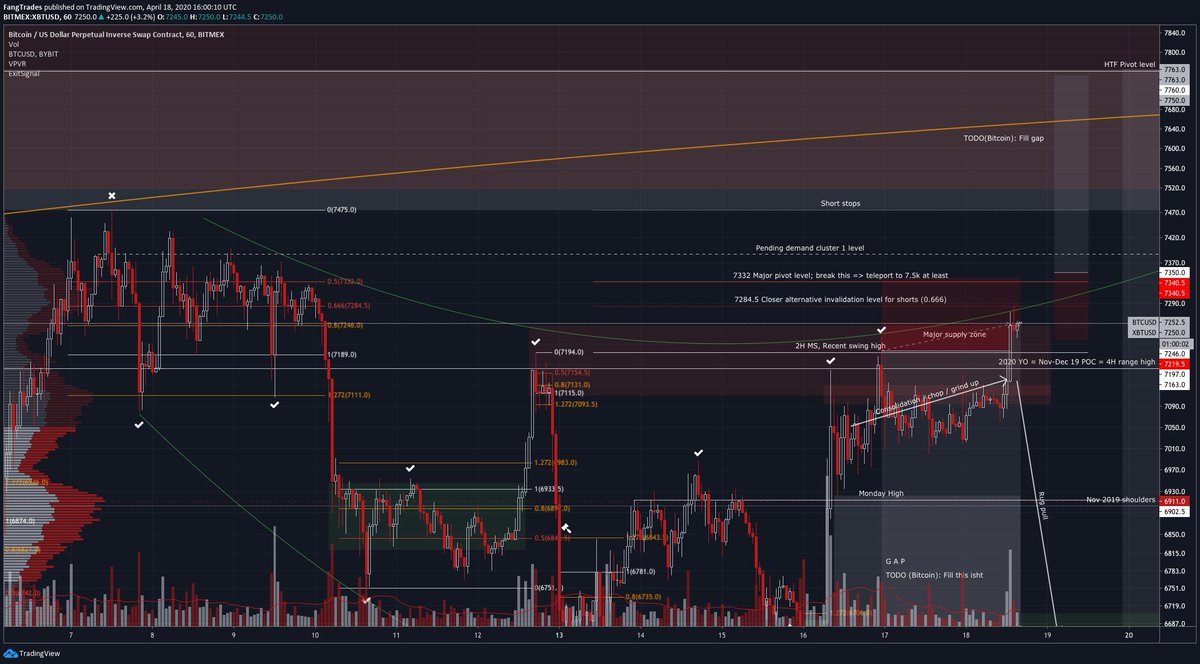Click the 7284.5 Closer alternative invalidation text
Viewport: 1200px width, 664px height.
coord(840,299)
